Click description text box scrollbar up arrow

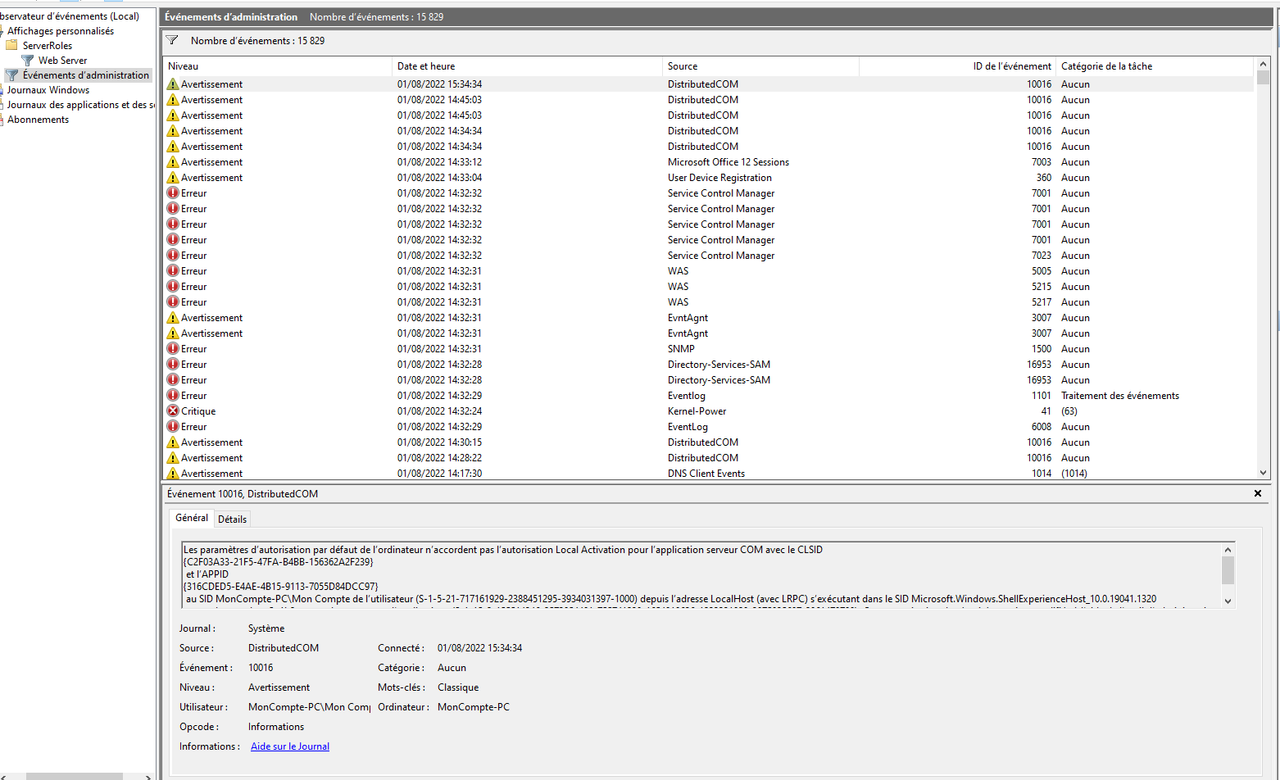tap(1227, 549)
